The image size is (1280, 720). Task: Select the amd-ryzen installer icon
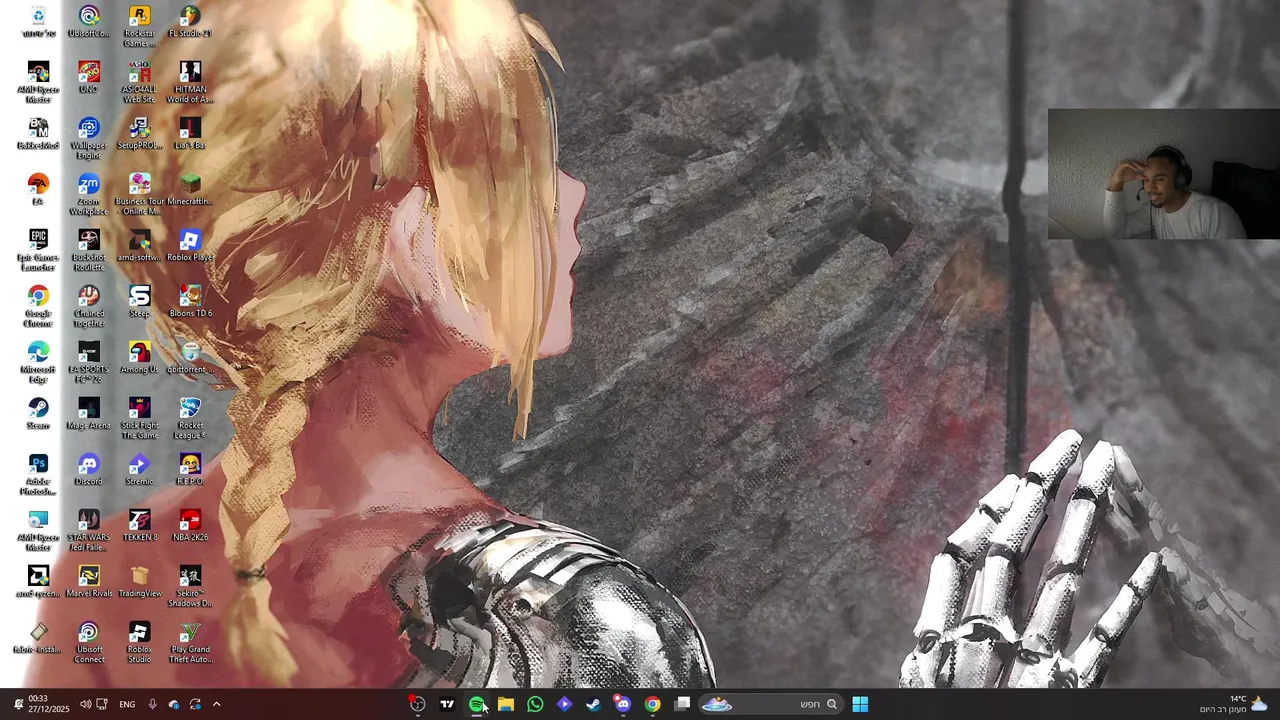point(38,581)
